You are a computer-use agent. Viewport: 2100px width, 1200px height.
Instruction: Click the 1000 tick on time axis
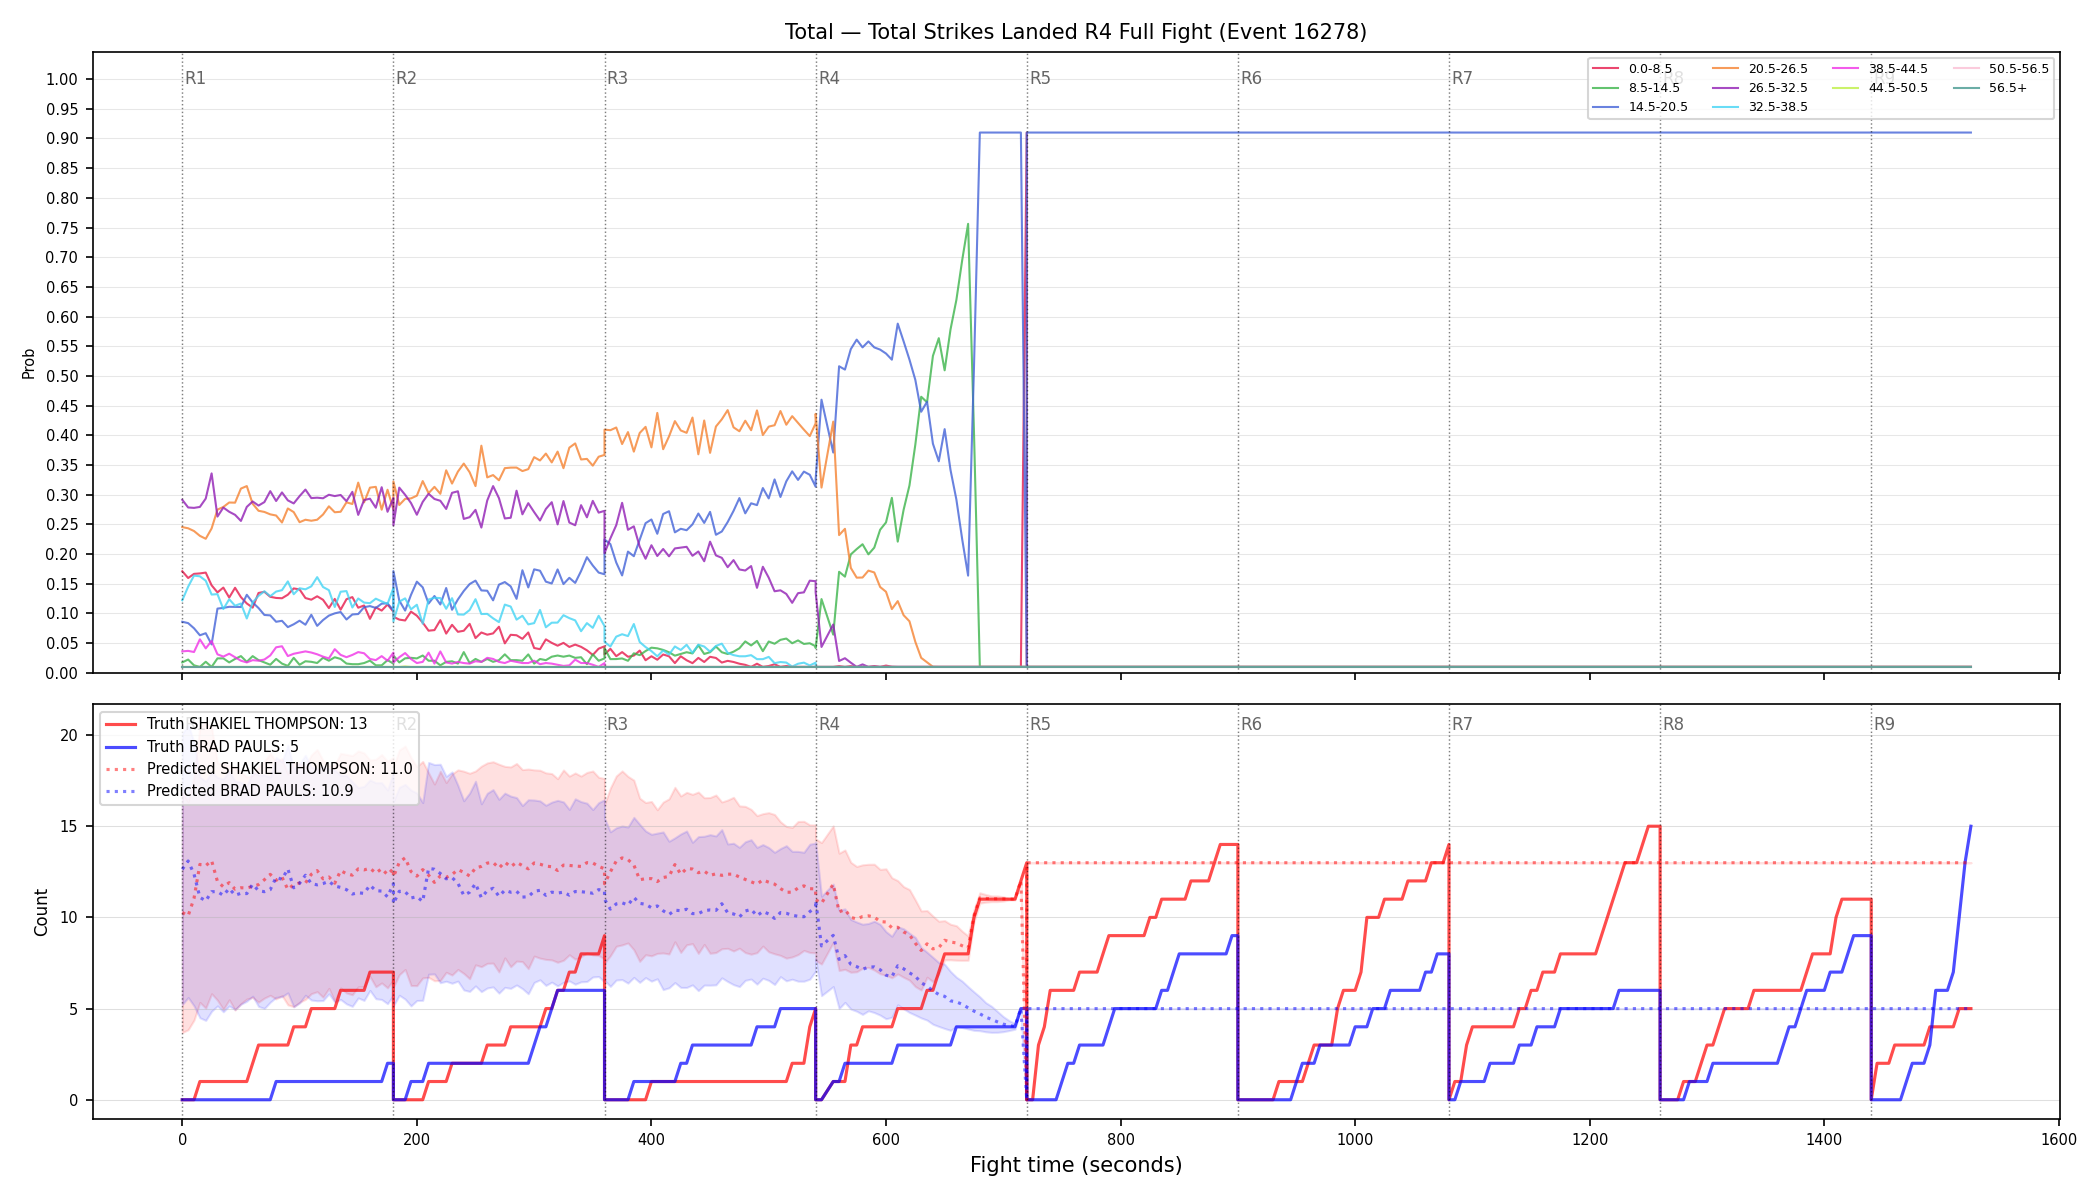(x=1355, y=1140)
